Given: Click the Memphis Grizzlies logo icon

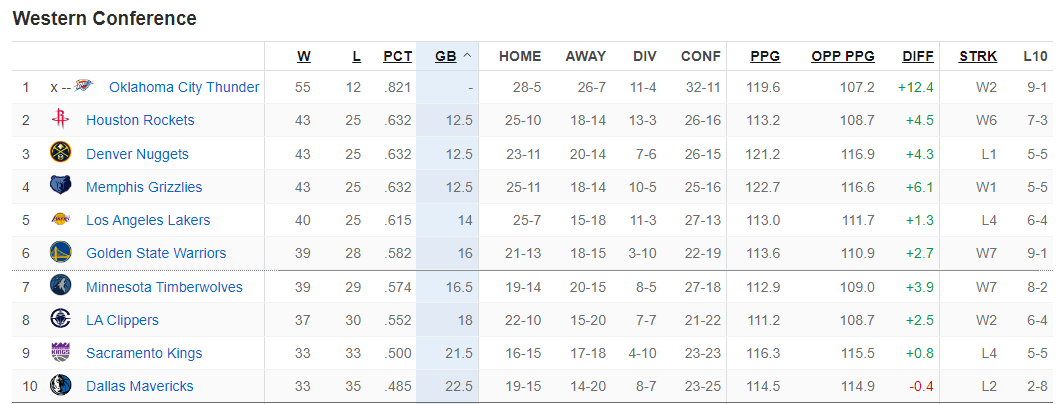Looking at the screenshot, I should [60, 187].
